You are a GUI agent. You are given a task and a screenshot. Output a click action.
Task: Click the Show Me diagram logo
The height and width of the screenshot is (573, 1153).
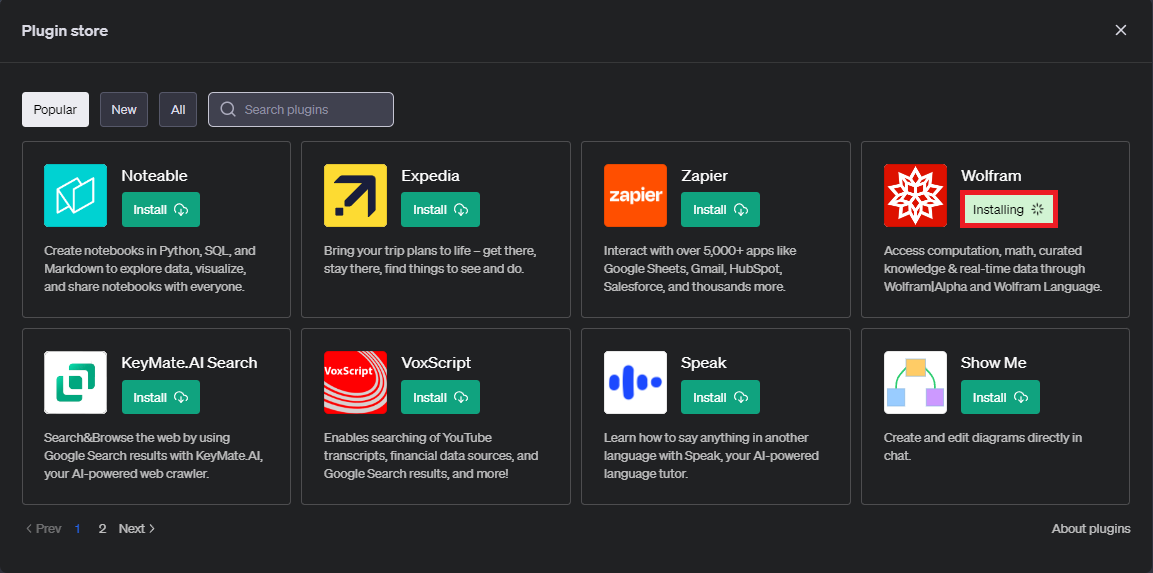coord(915,382)
